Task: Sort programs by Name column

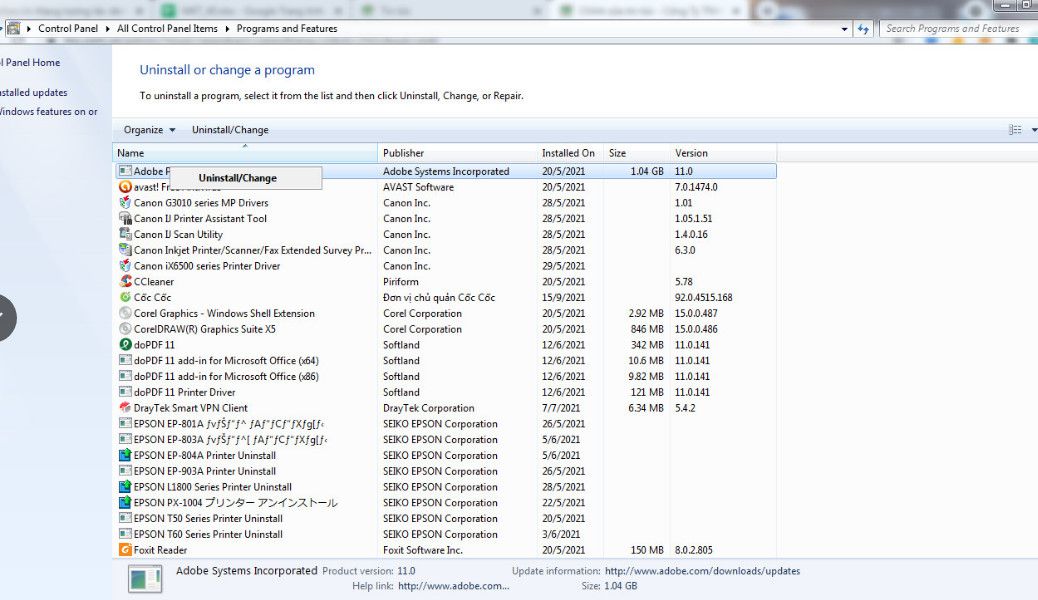Action: click(x=245, y=153)
